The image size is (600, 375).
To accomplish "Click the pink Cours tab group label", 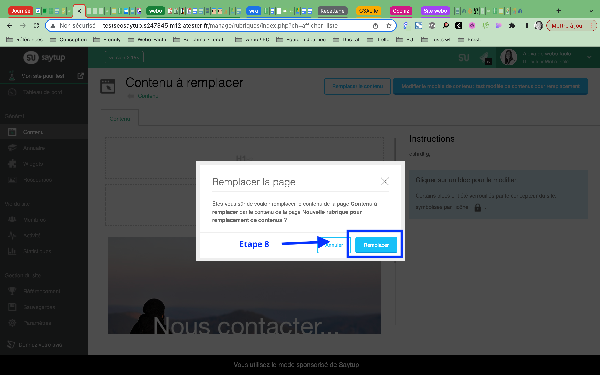I will click(x=401, y=11).
